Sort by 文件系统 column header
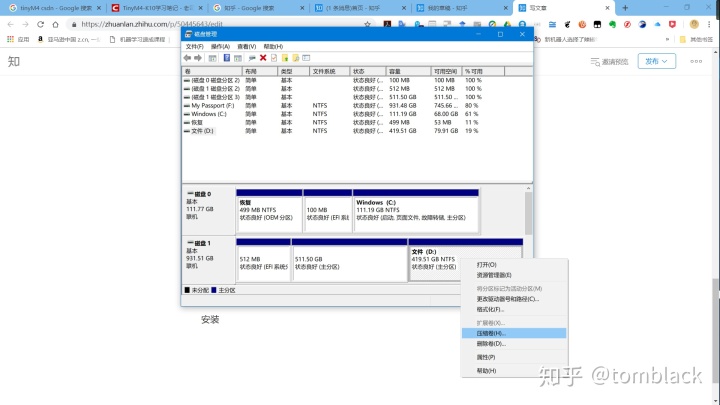720x405 pixels. point(330,71)
